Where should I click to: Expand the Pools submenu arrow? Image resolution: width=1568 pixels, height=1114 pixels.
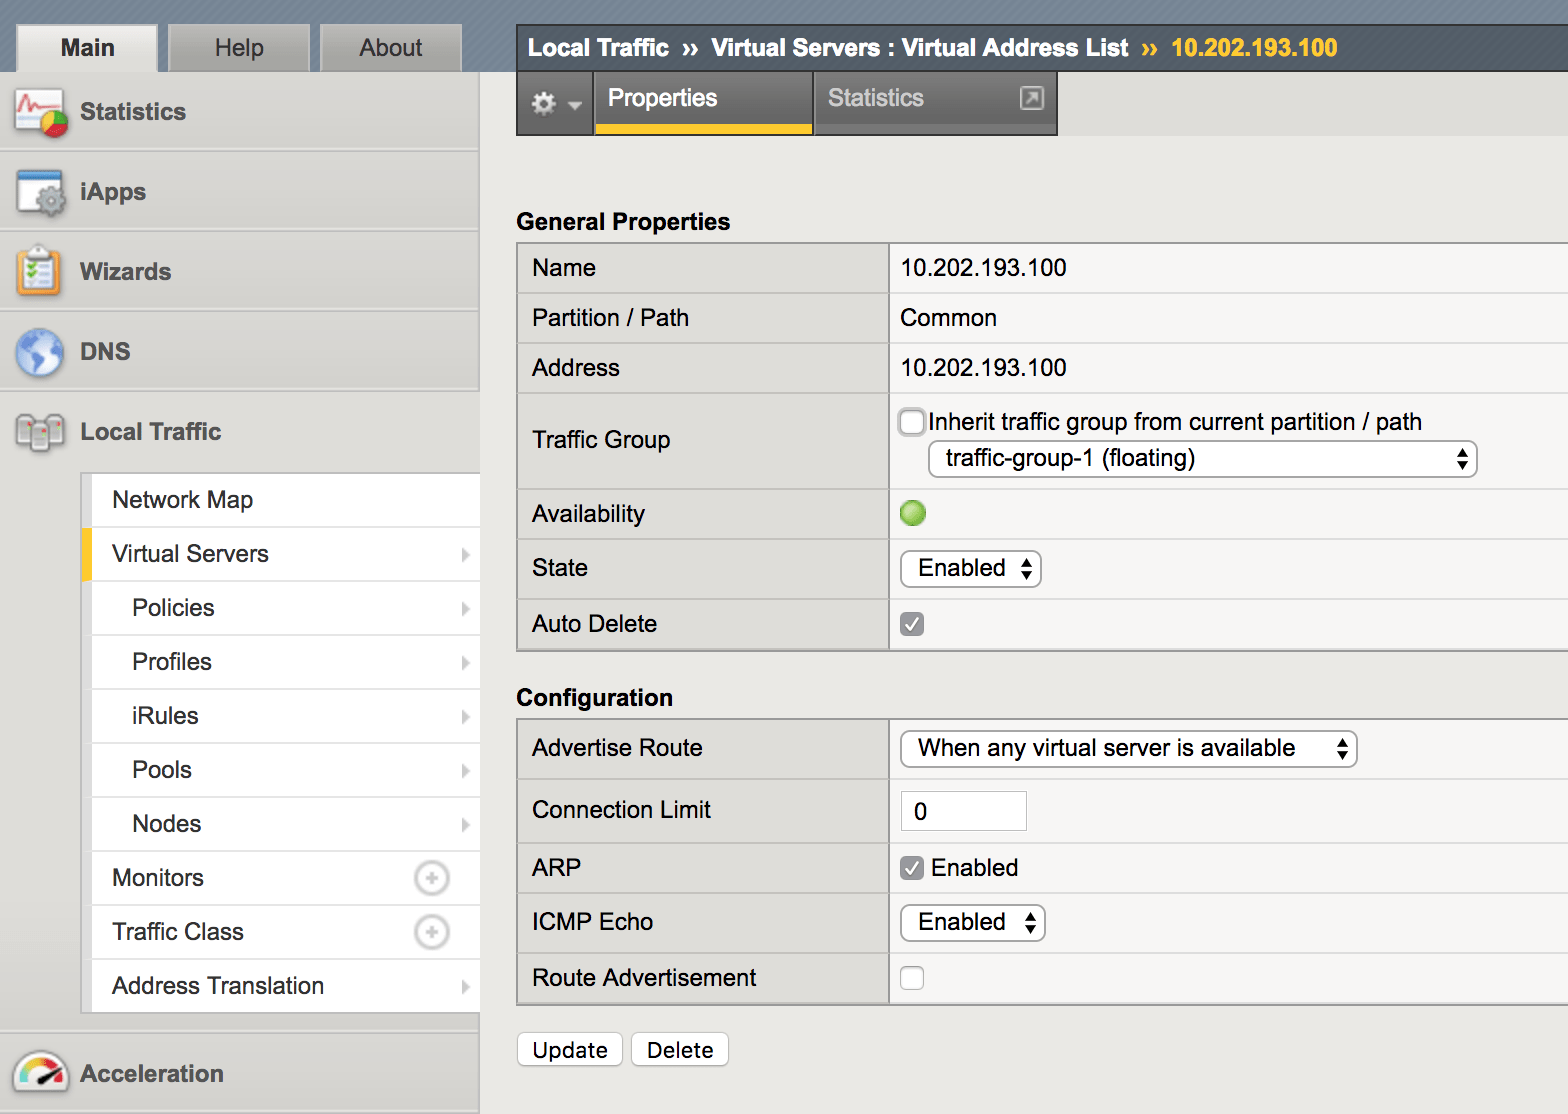click(x=465, y=770)
